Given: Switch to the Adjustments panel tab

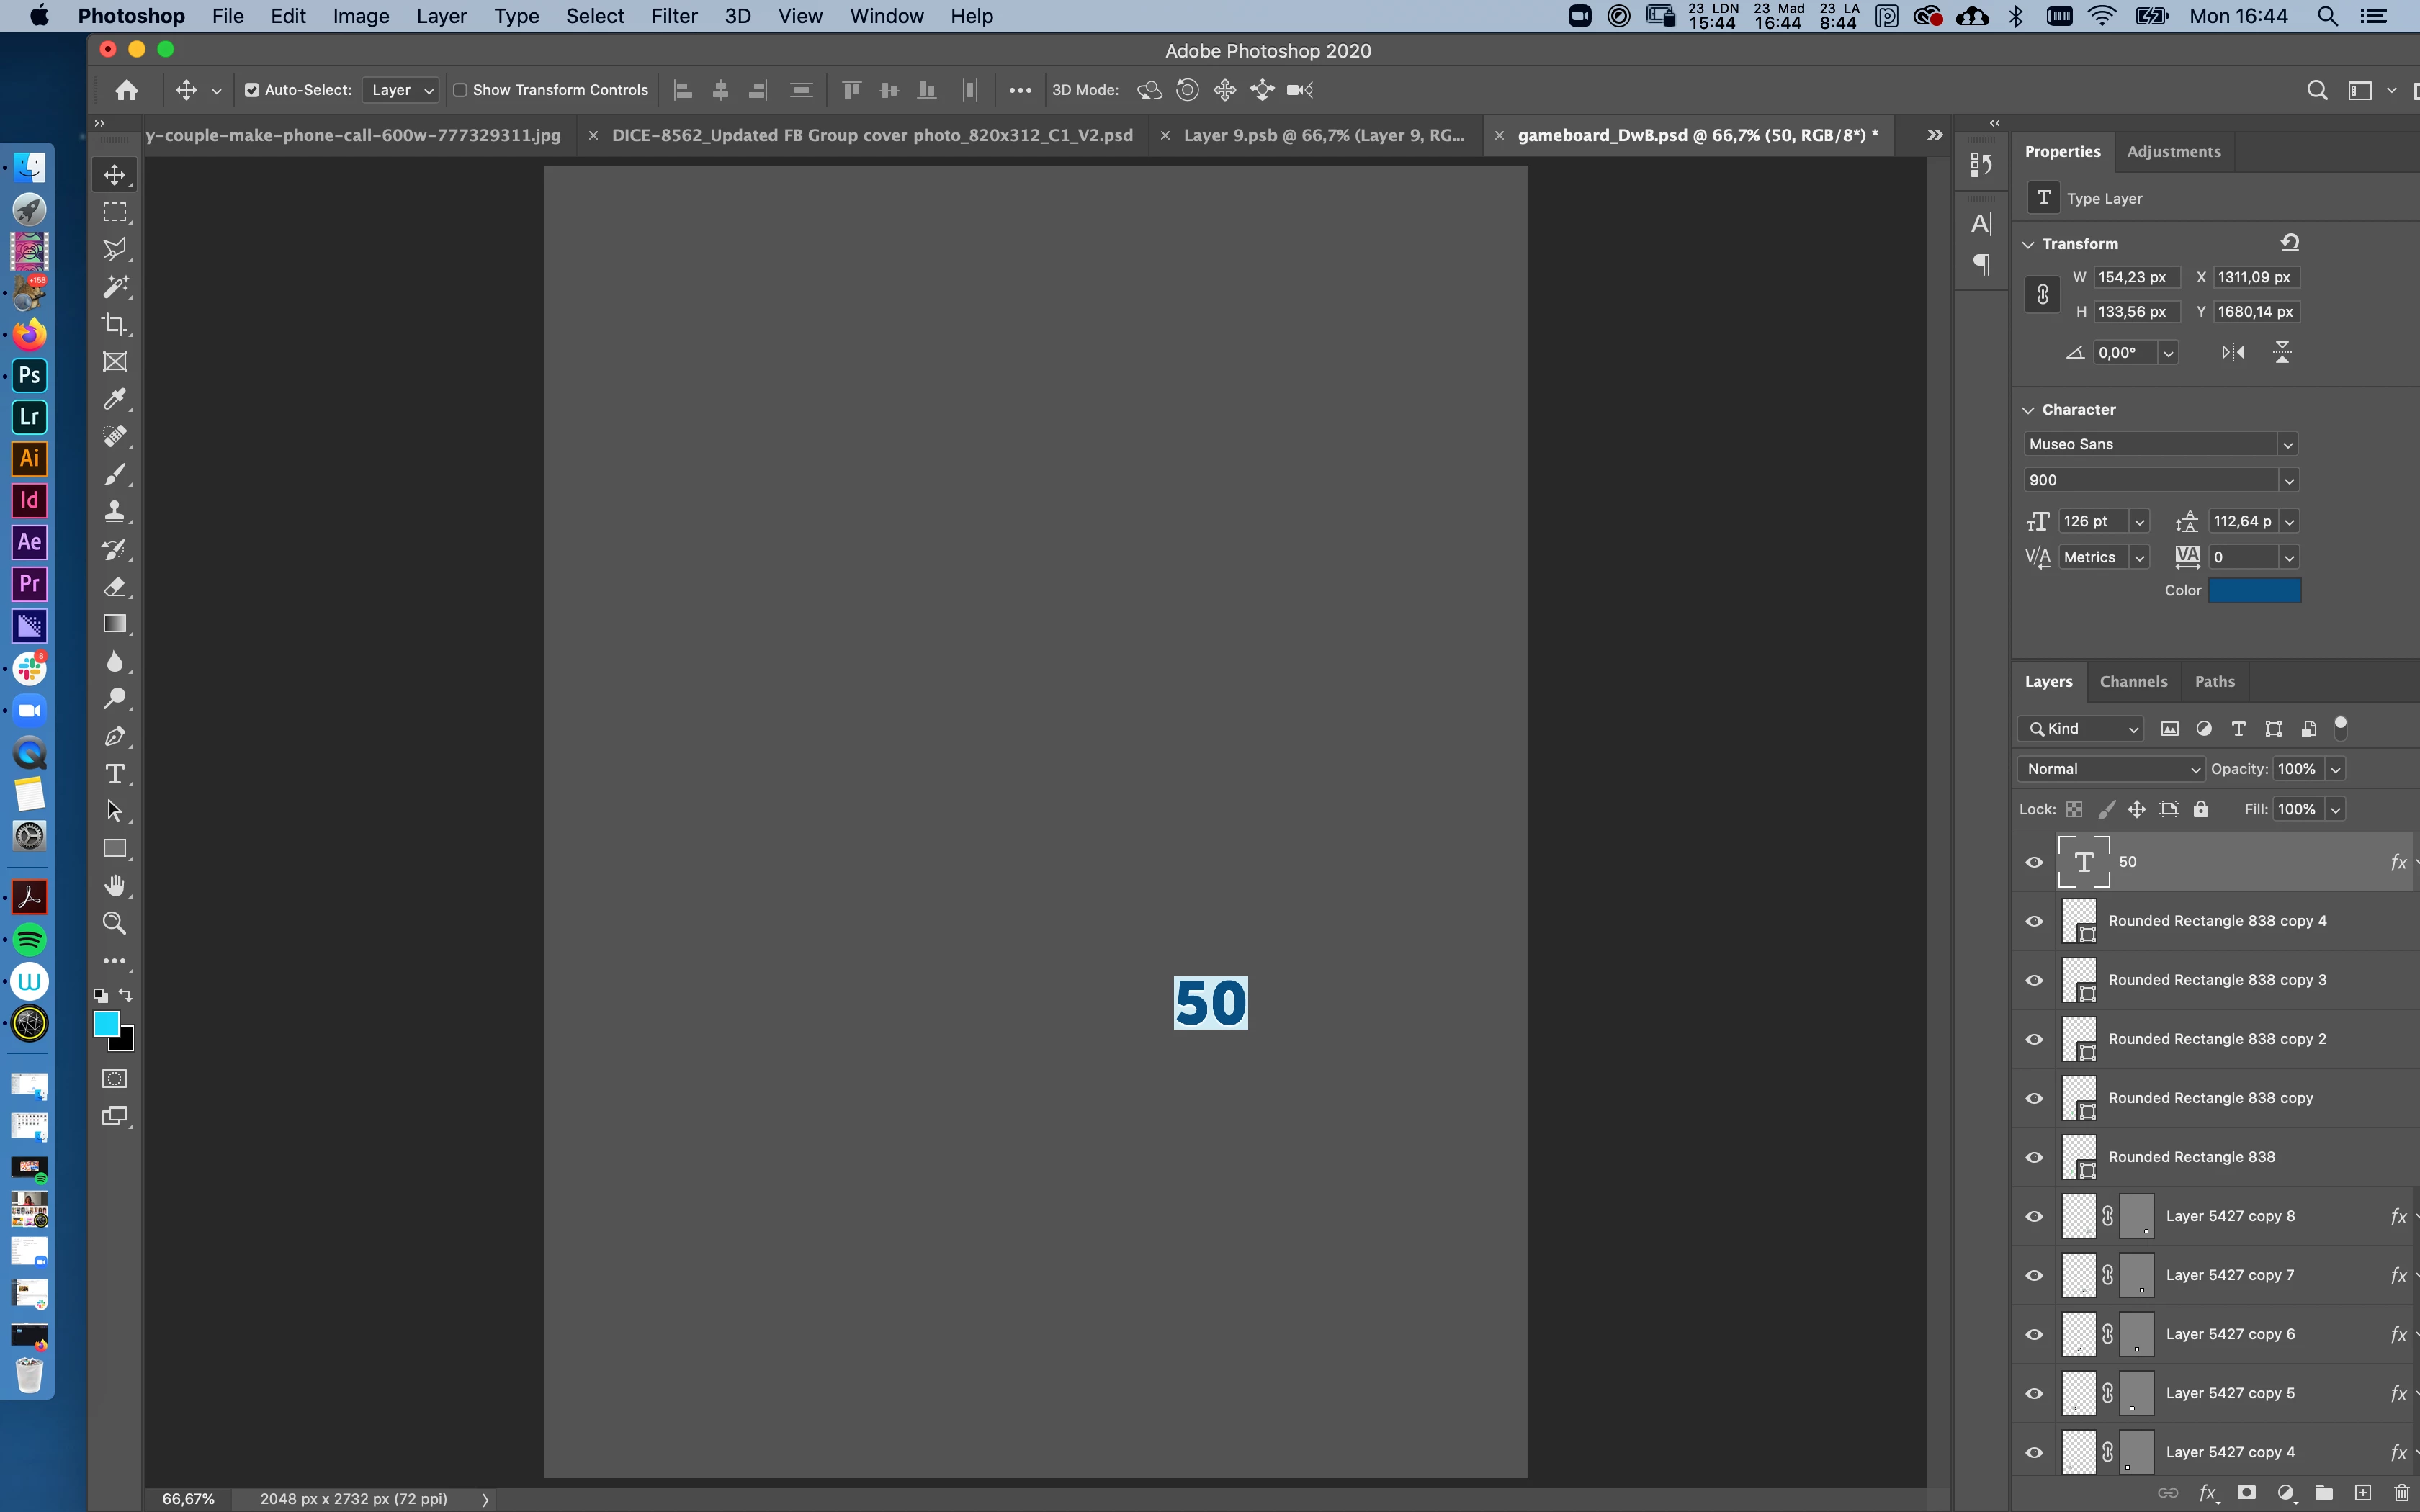Looking at the screenshot, I should [2173, 152].
